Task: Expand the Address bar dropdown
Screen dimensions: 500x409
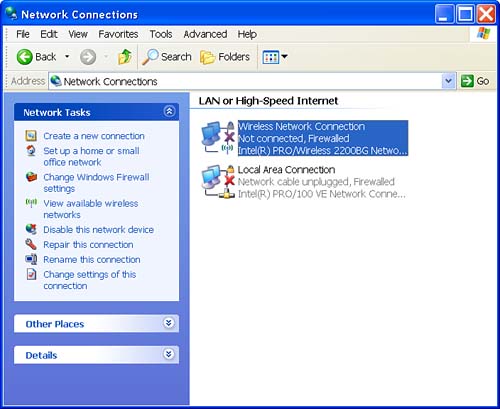Action: [449, 81]
